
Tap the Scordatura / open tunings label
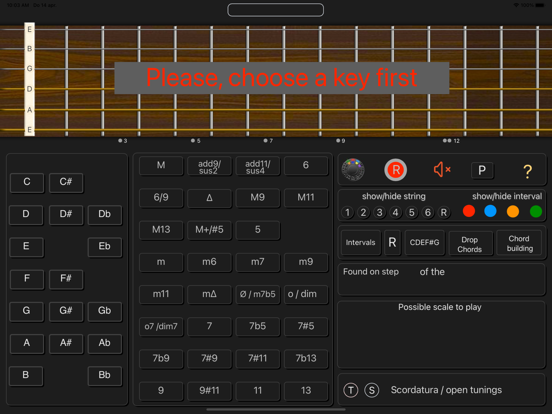click(446, 390)
